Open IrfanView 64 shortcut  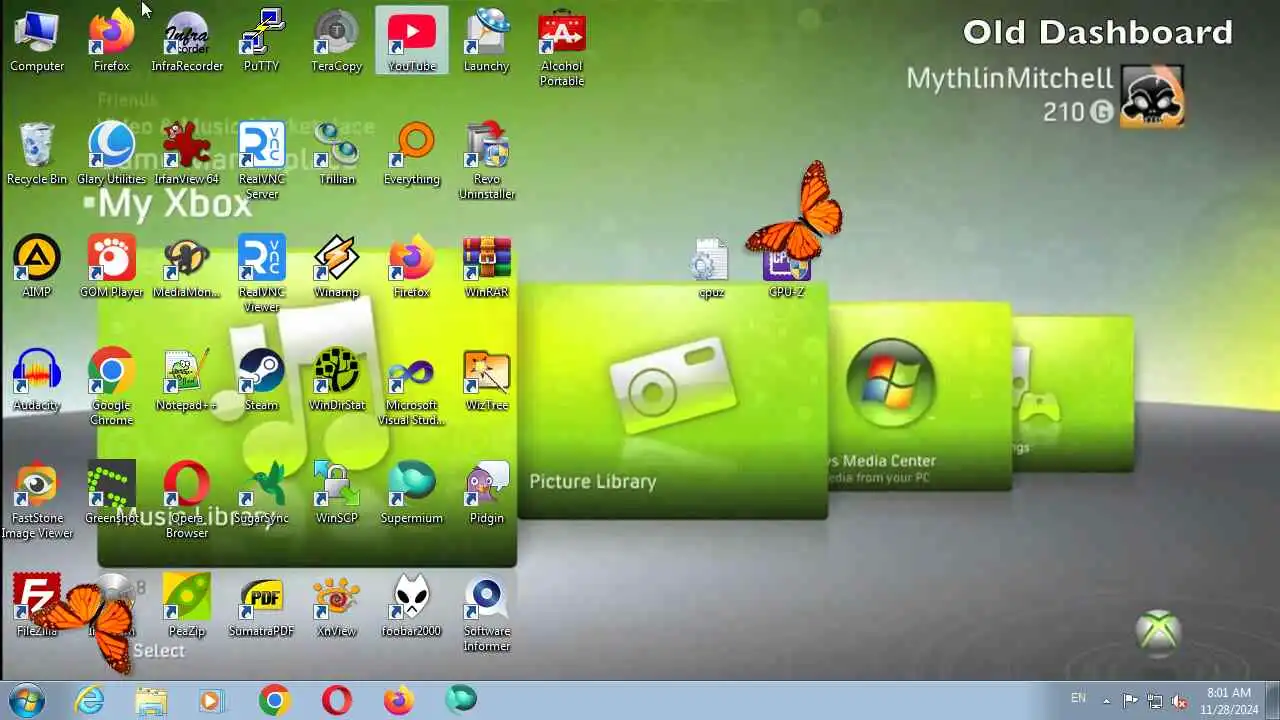click(187, 155)
